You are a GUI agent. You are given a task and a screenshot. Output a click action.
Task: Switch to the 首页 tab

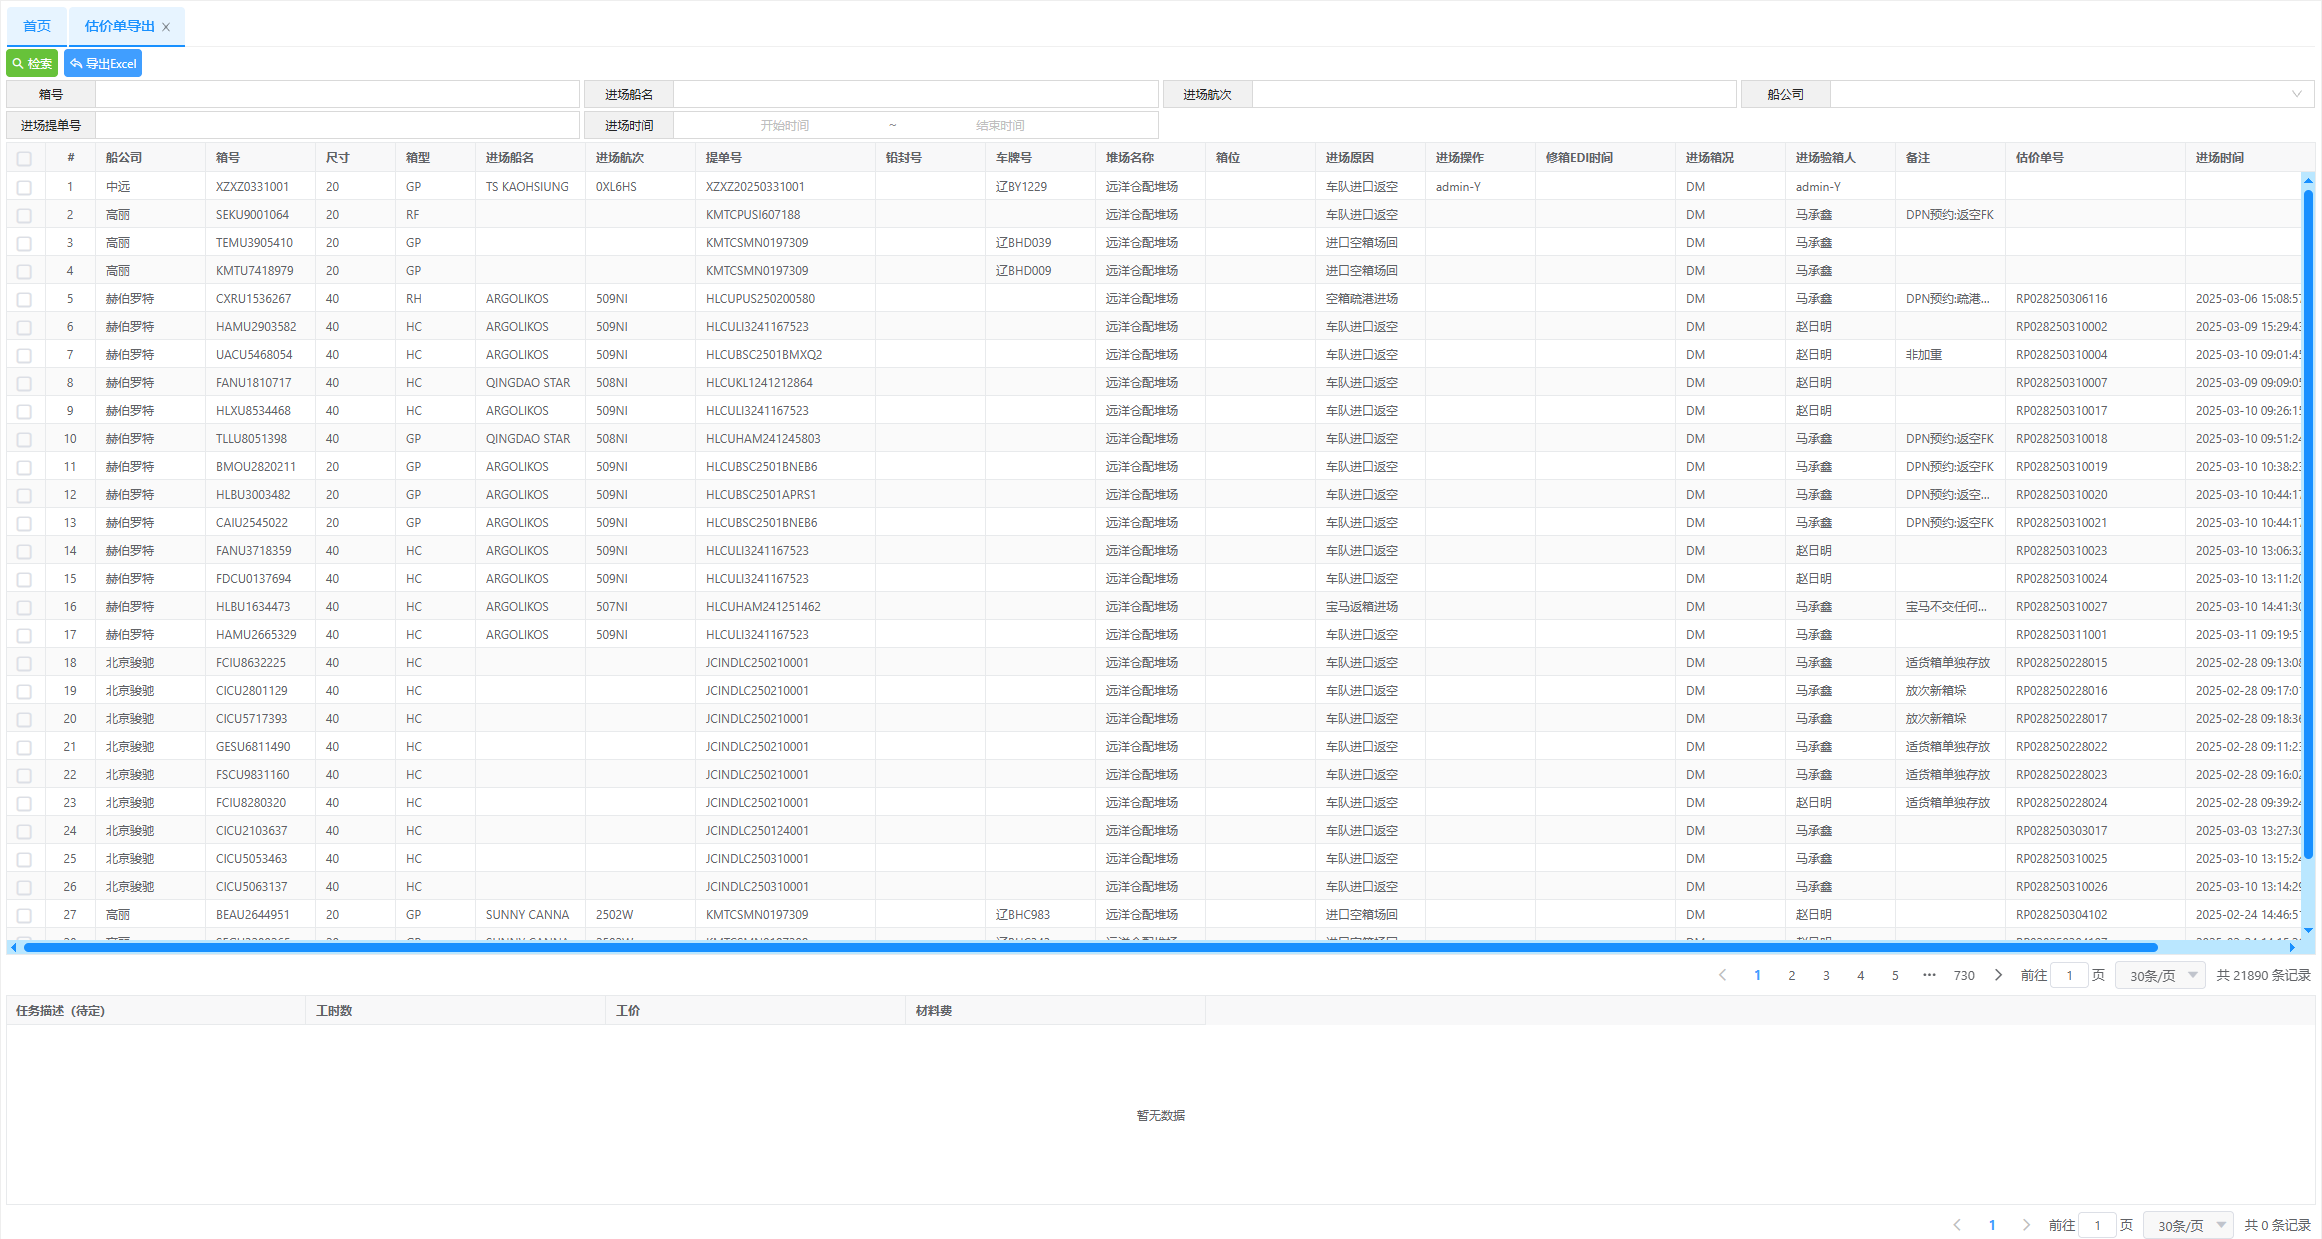(37, 26)
